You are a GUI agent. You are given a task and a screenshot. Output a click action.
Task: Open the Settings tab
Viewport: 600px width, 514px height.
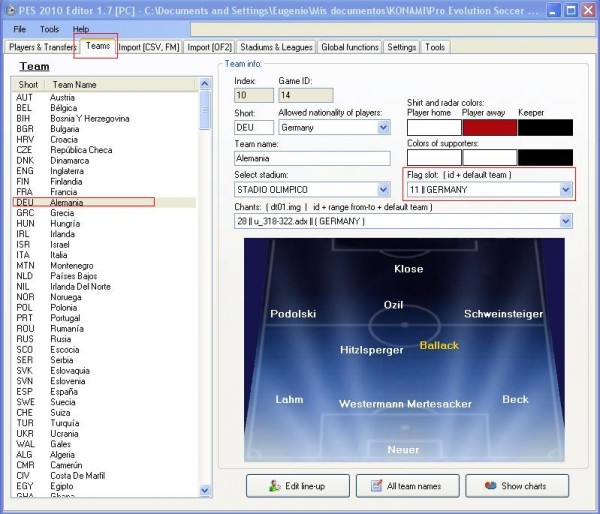click(401, 47)
